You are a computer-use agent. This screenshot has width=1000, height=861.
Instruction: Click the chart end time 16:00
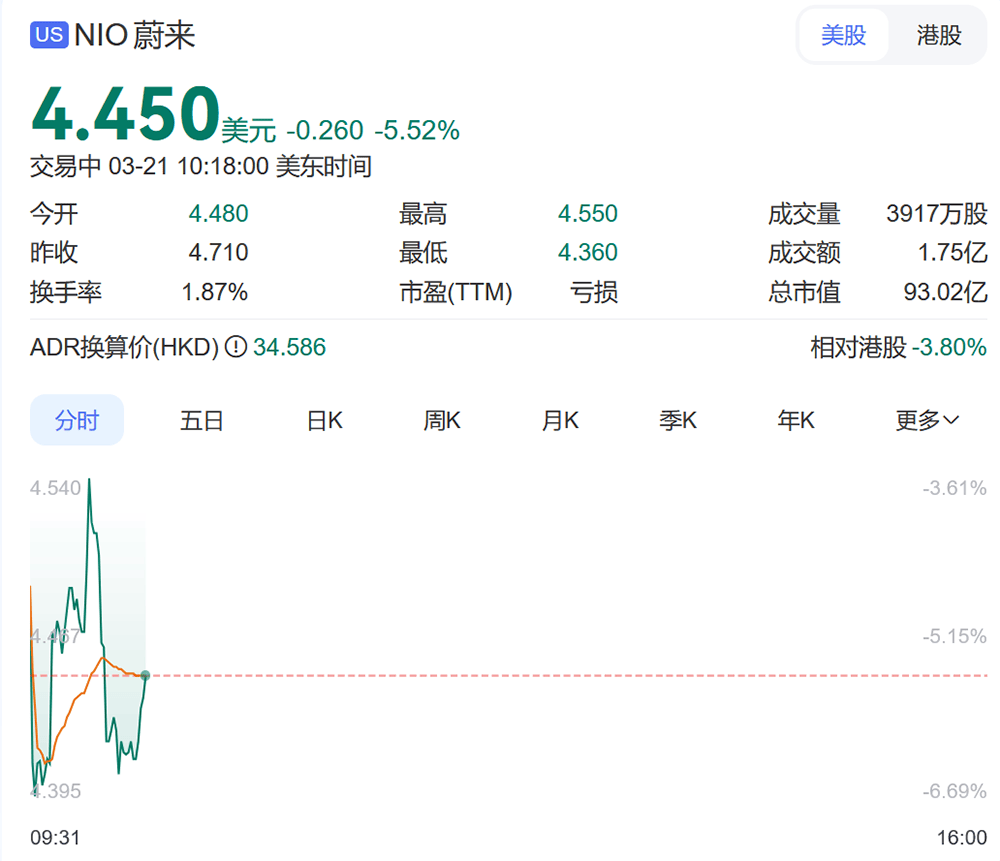click(x=962, y=837)
